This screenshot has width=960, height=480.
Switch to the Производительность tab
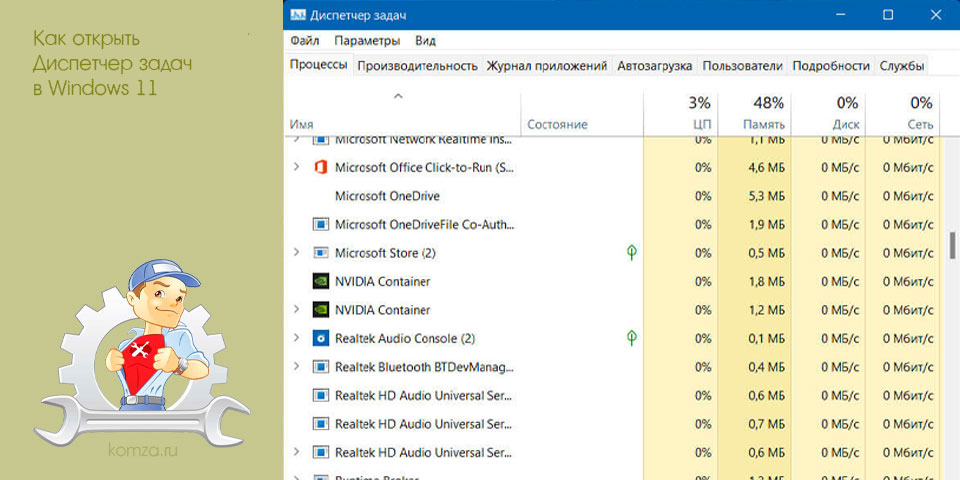point(418,66)
